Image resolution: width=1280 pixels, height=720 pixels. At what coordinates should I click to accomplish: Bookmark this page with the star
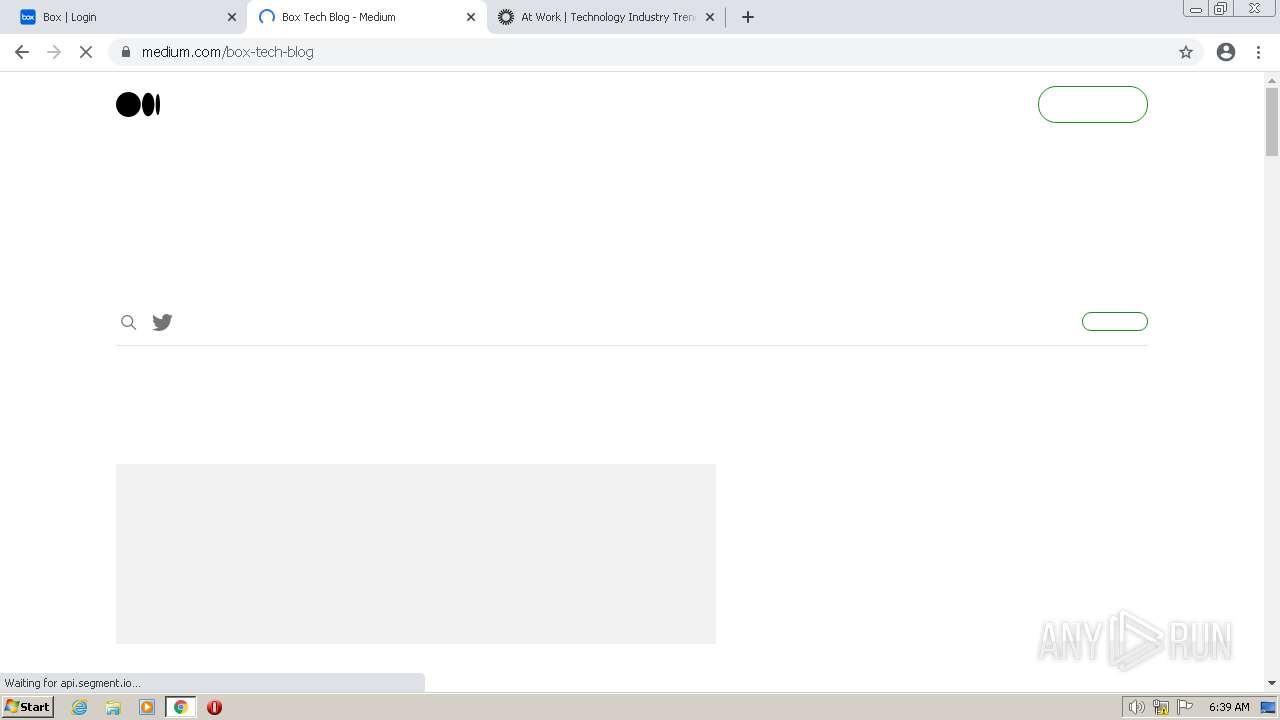1186,52
